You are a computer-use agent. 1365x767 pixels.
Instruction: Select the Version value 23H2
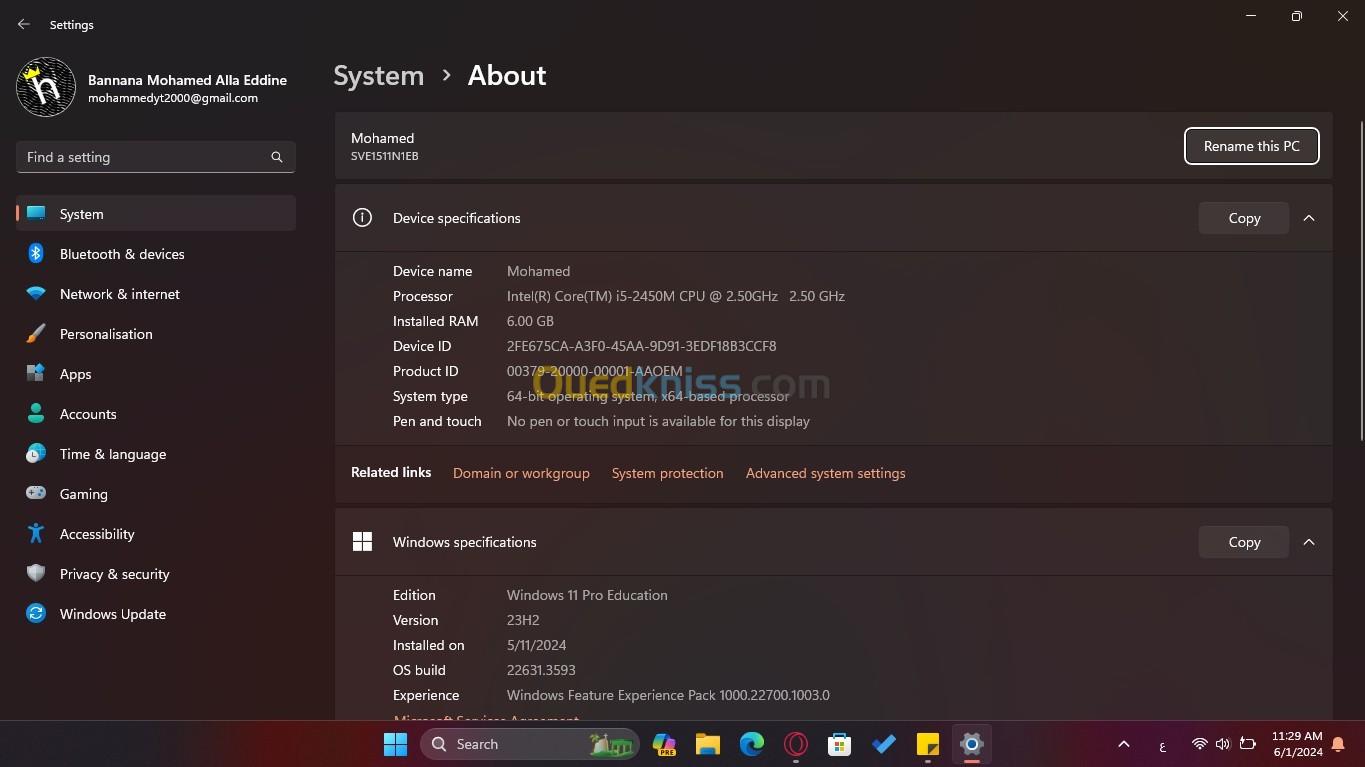(523, 620)
